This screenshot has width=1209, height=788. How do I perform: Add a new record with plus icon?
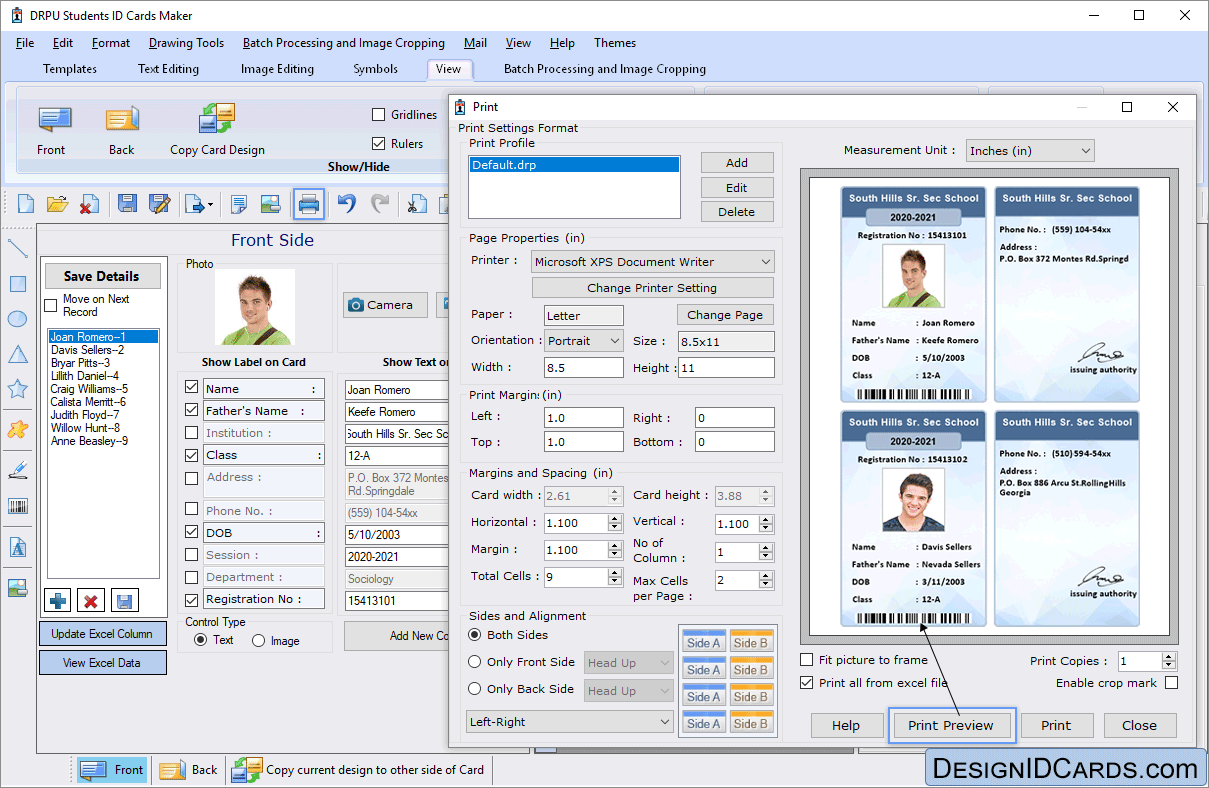(x=58, y=601)
